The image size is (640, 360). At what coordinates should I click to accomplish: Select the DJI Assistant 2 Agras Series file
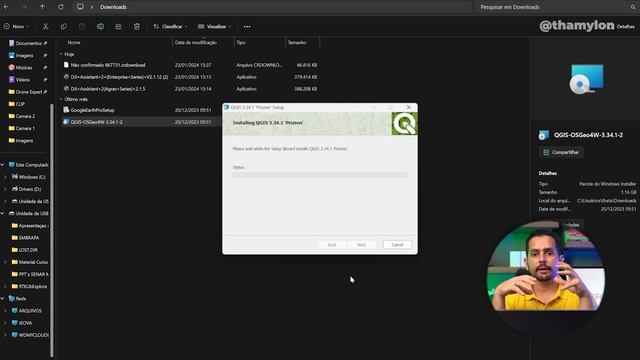click(107, 89)
